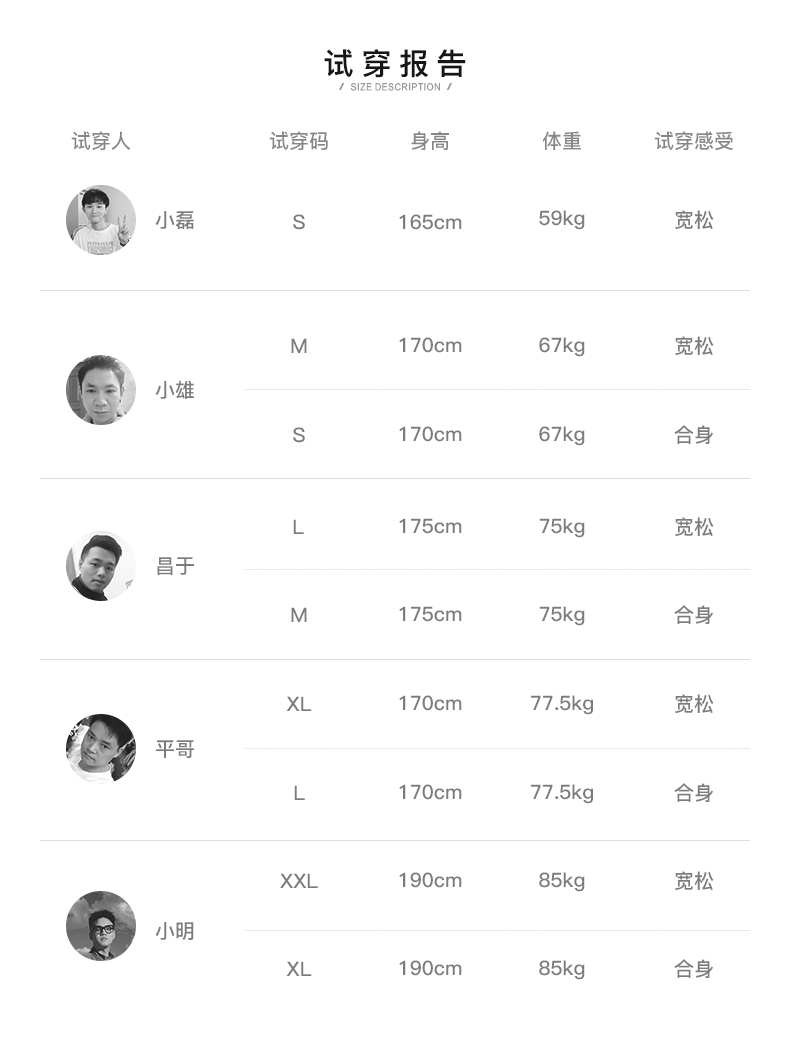Click the 165cm height value
The height and width of the screenshot is (1049, 790).
coord(430,222)
